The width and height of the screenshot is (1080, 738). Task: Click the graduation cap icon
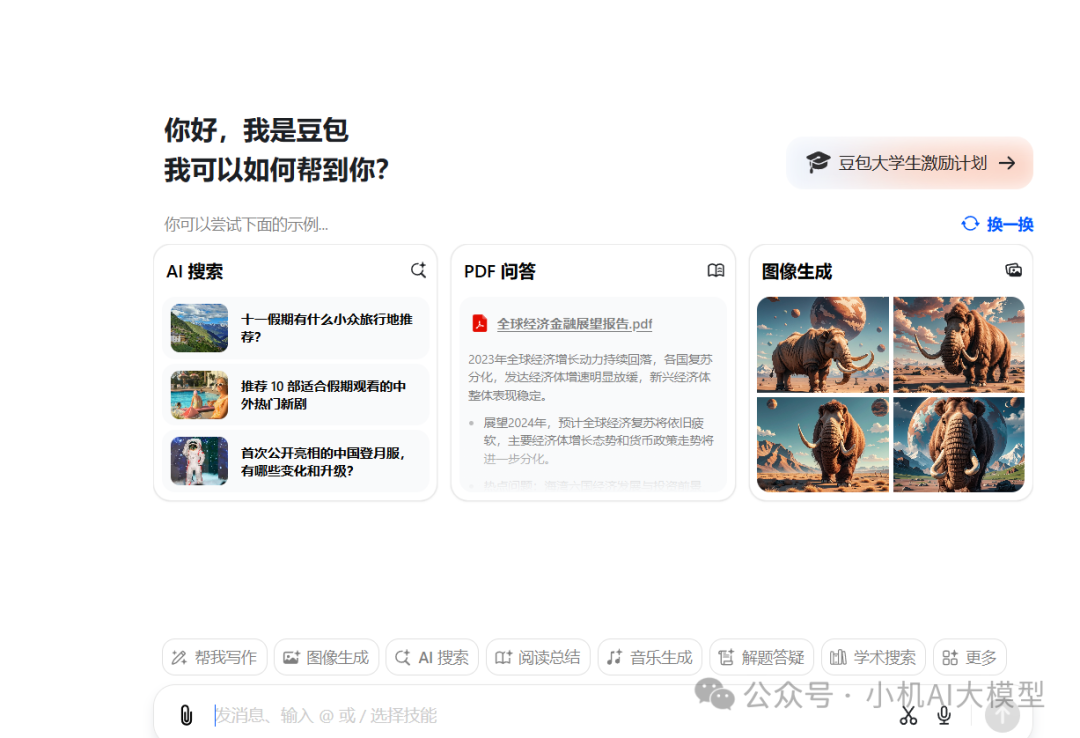(x=818, y=163)
